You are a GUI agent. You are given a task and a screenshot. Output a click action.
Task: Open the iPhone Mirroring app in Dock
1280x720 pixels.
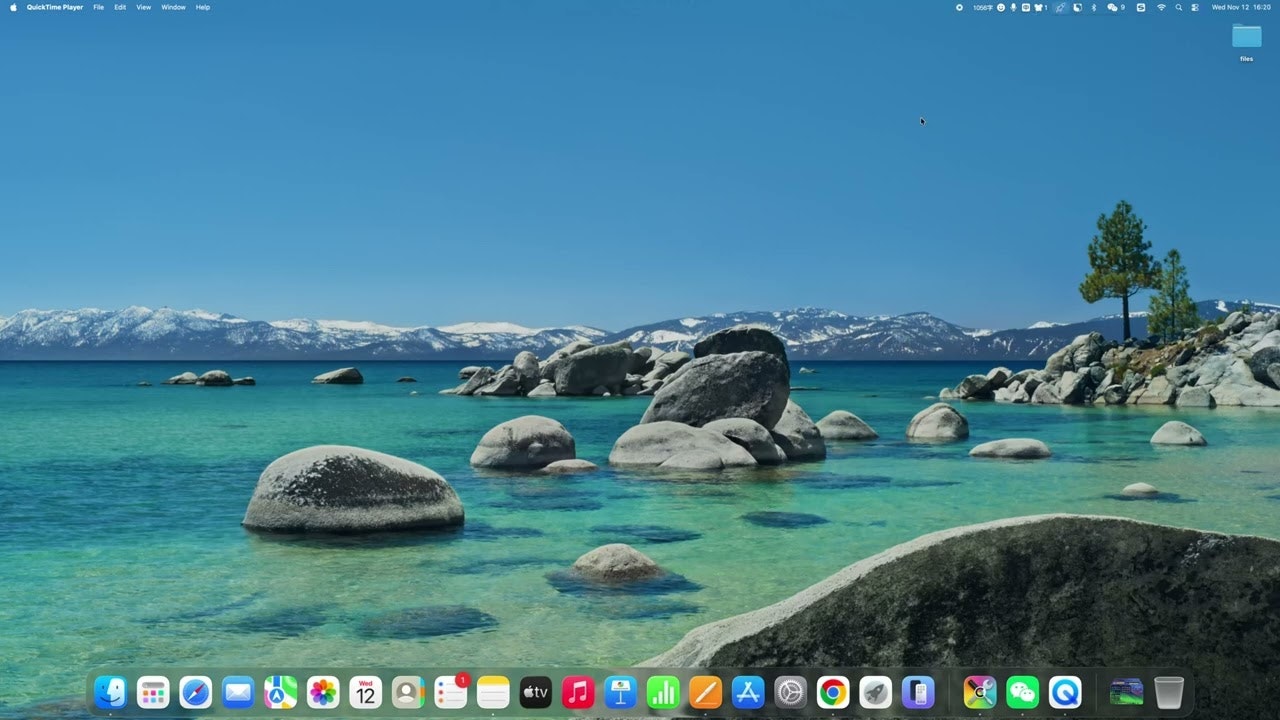pos(918,692)
